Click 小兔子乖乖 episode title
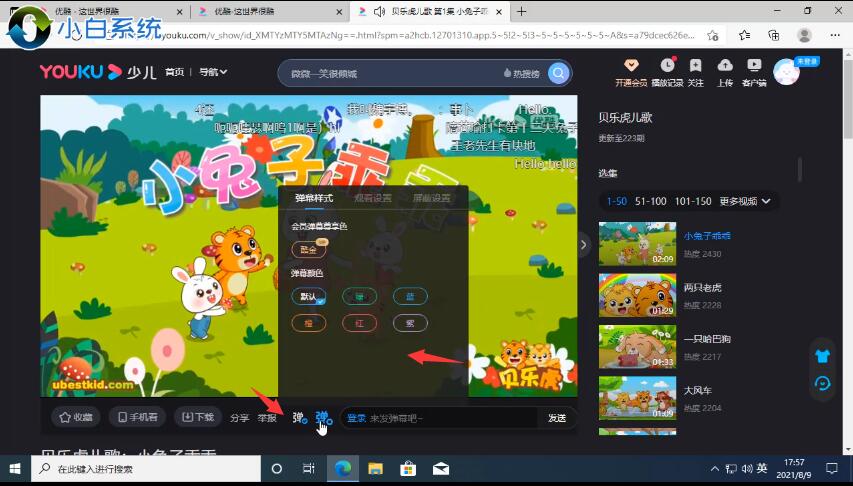Viewport: 853px width, 486px height. point(707,236)
